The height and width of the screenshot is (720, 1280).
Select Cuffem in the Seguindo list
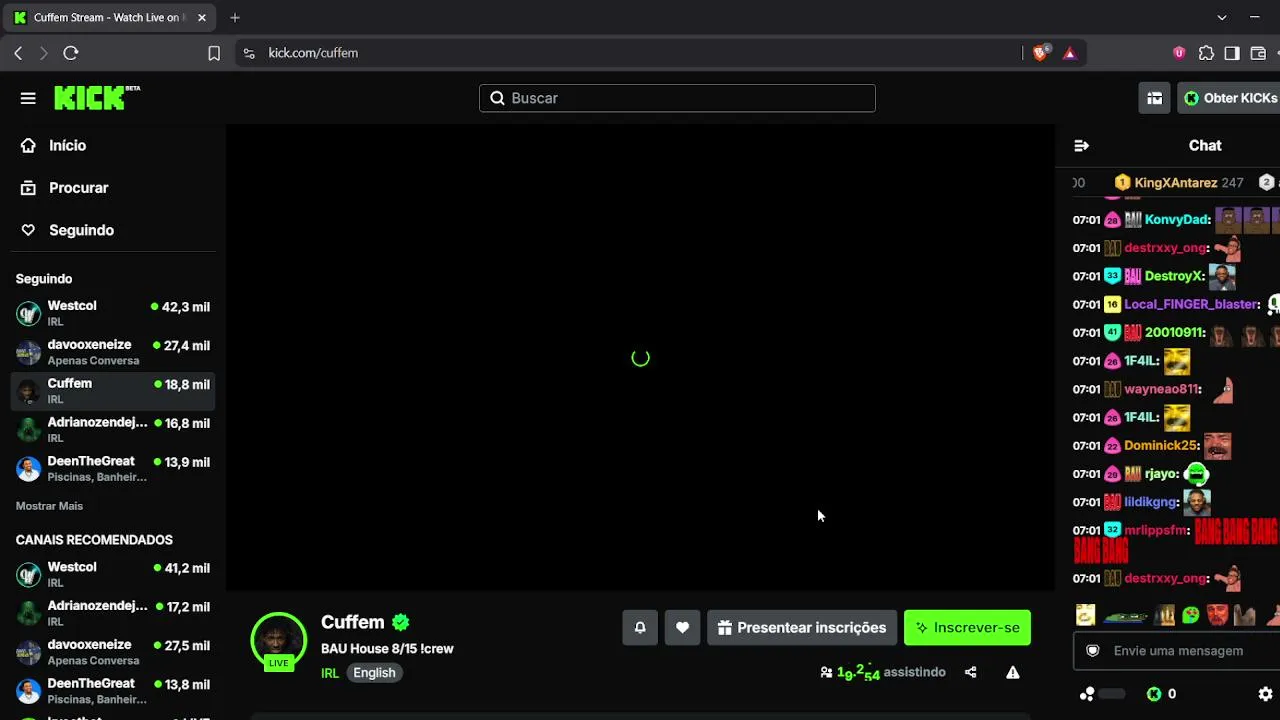[x=113, y=391]
